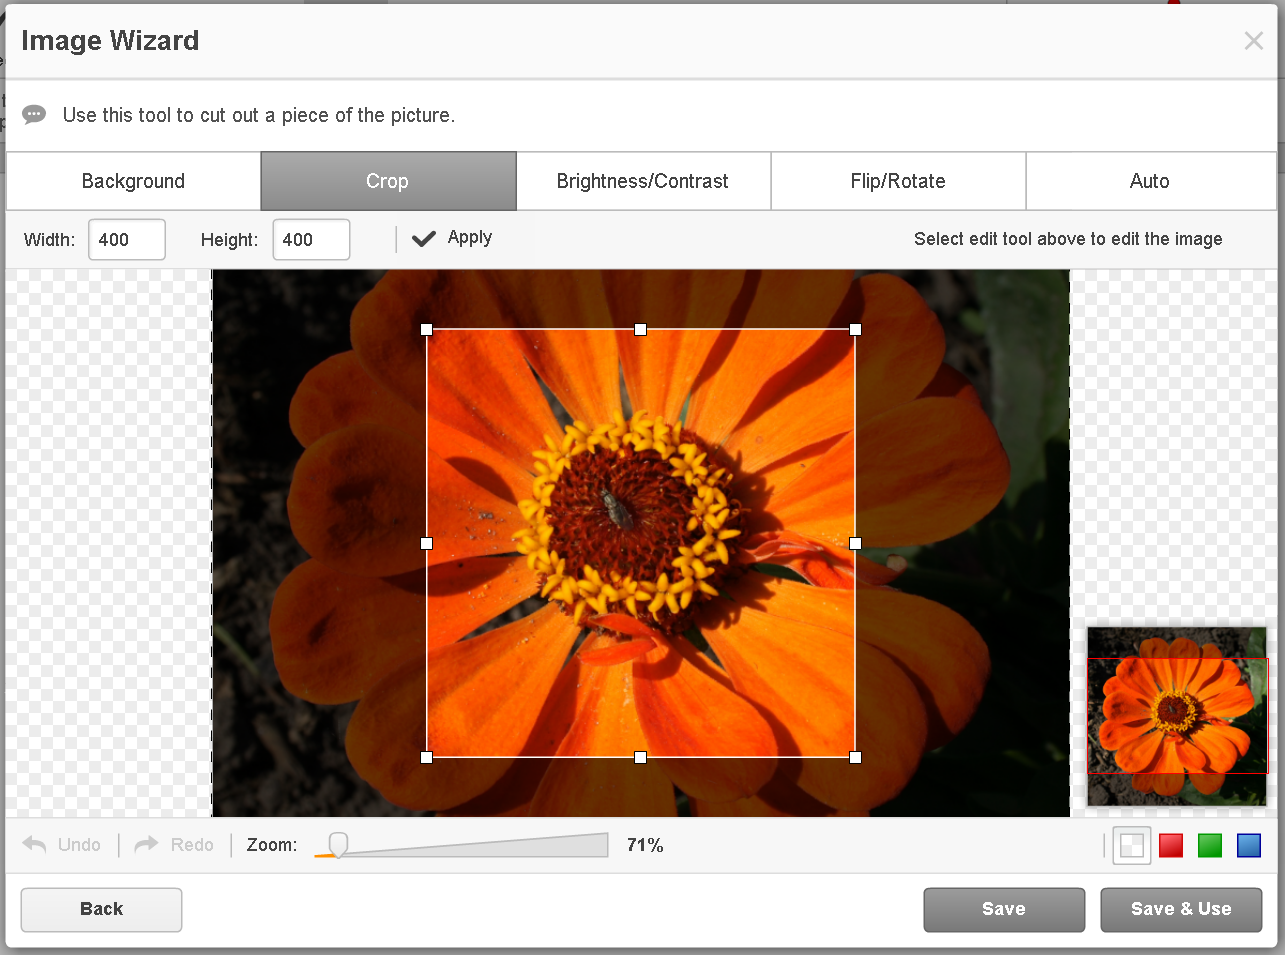This screenshot has width=1285, height=955.
Task: Click inside the Width input field
Action: click(x=126, y=239)
